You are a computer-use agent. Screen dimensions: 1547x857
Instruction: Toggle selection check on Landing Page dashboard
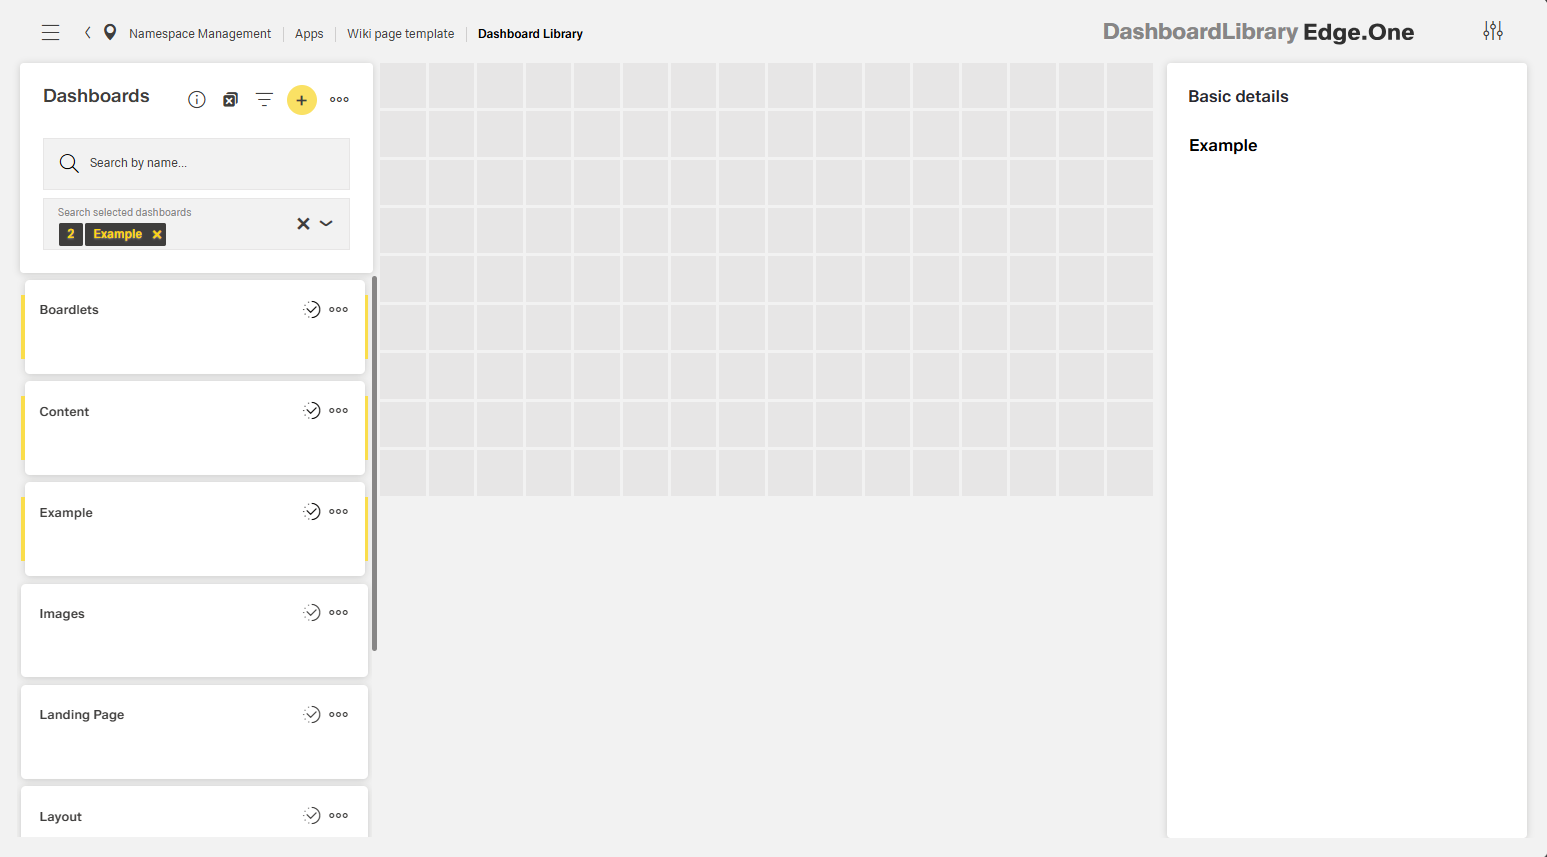[x=312, y=714]
